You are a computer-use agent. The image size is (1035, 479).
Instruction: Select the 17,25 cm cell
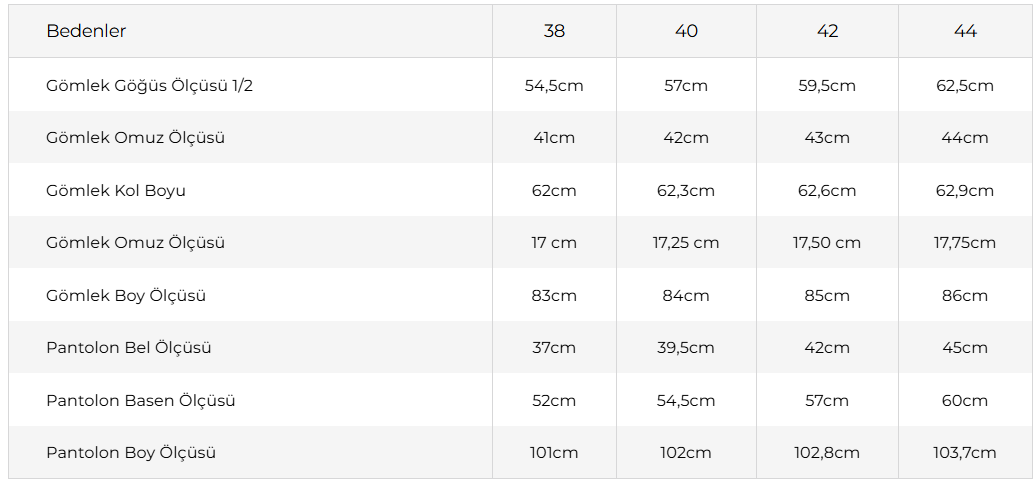[686, 243]
